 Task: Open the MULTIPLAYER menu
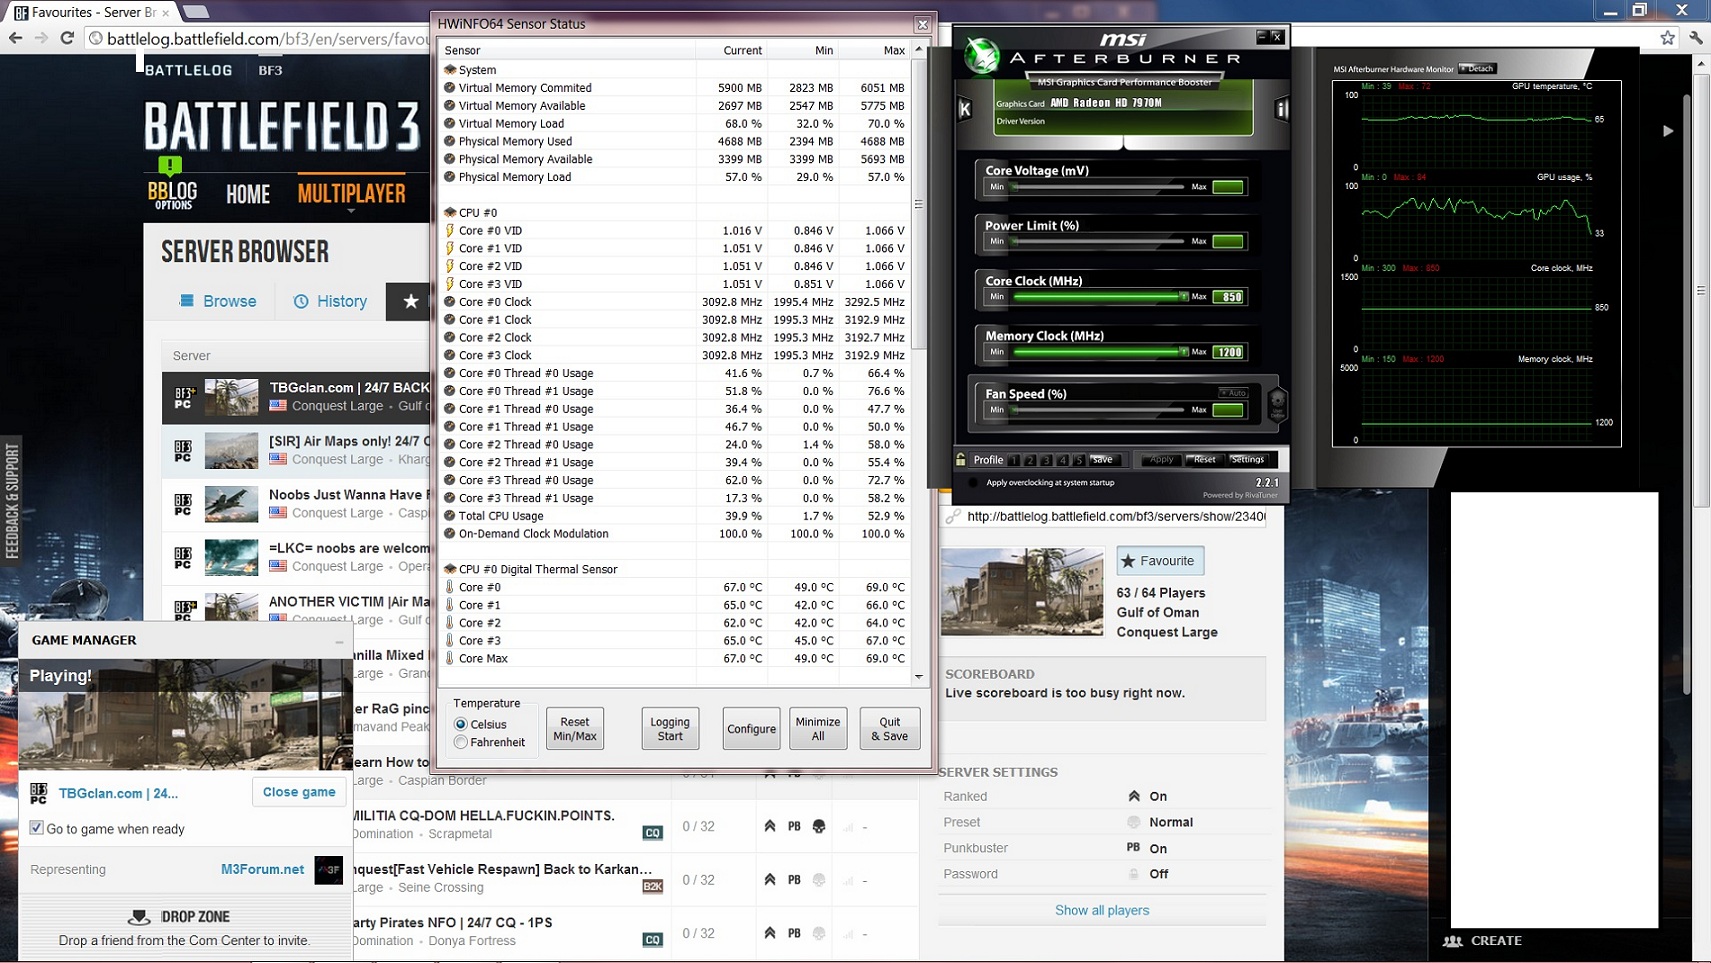click(x=351, y=193)
